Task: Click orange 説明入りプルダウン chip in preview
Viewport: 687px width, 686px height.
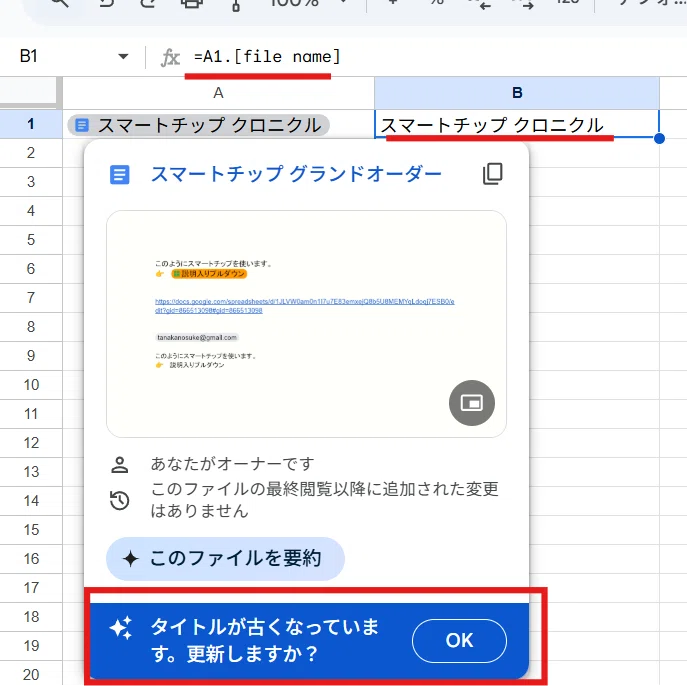Action: pyautogui.click(x=209, y=274)
